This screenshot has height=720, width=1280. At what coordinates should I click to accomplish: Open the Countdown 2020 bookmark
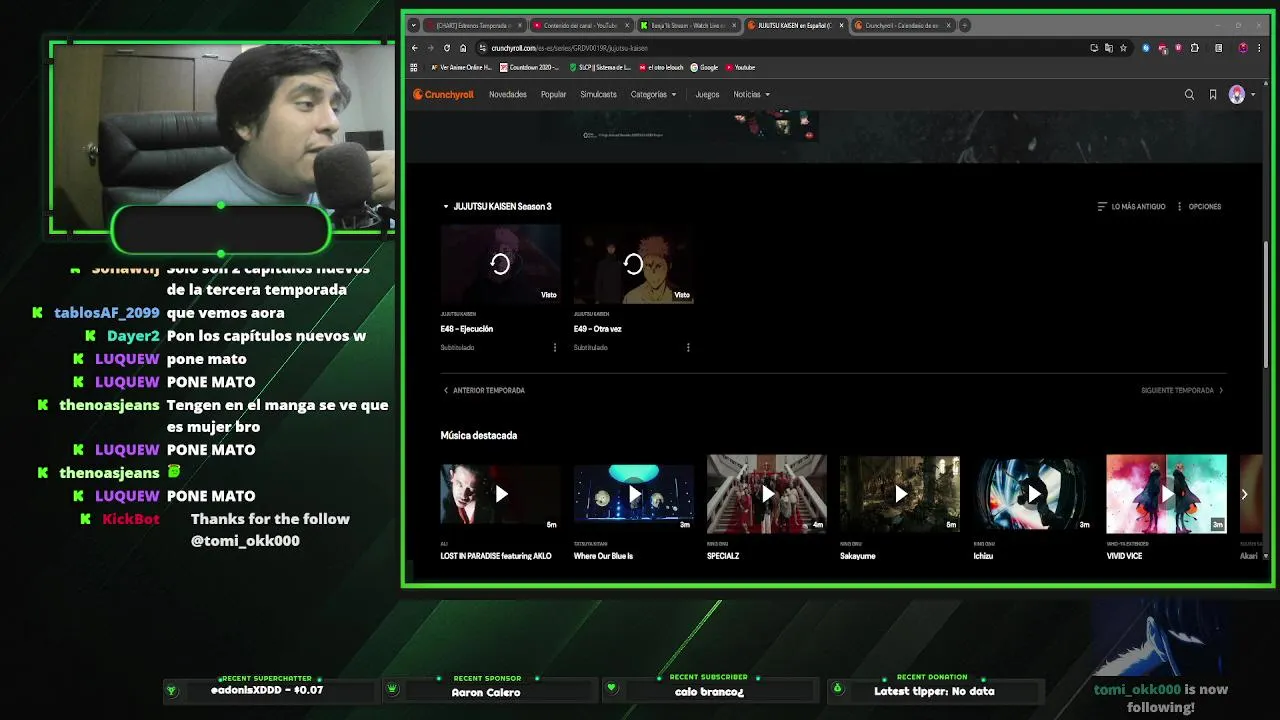pyautogui.click(x=529, y=67)
